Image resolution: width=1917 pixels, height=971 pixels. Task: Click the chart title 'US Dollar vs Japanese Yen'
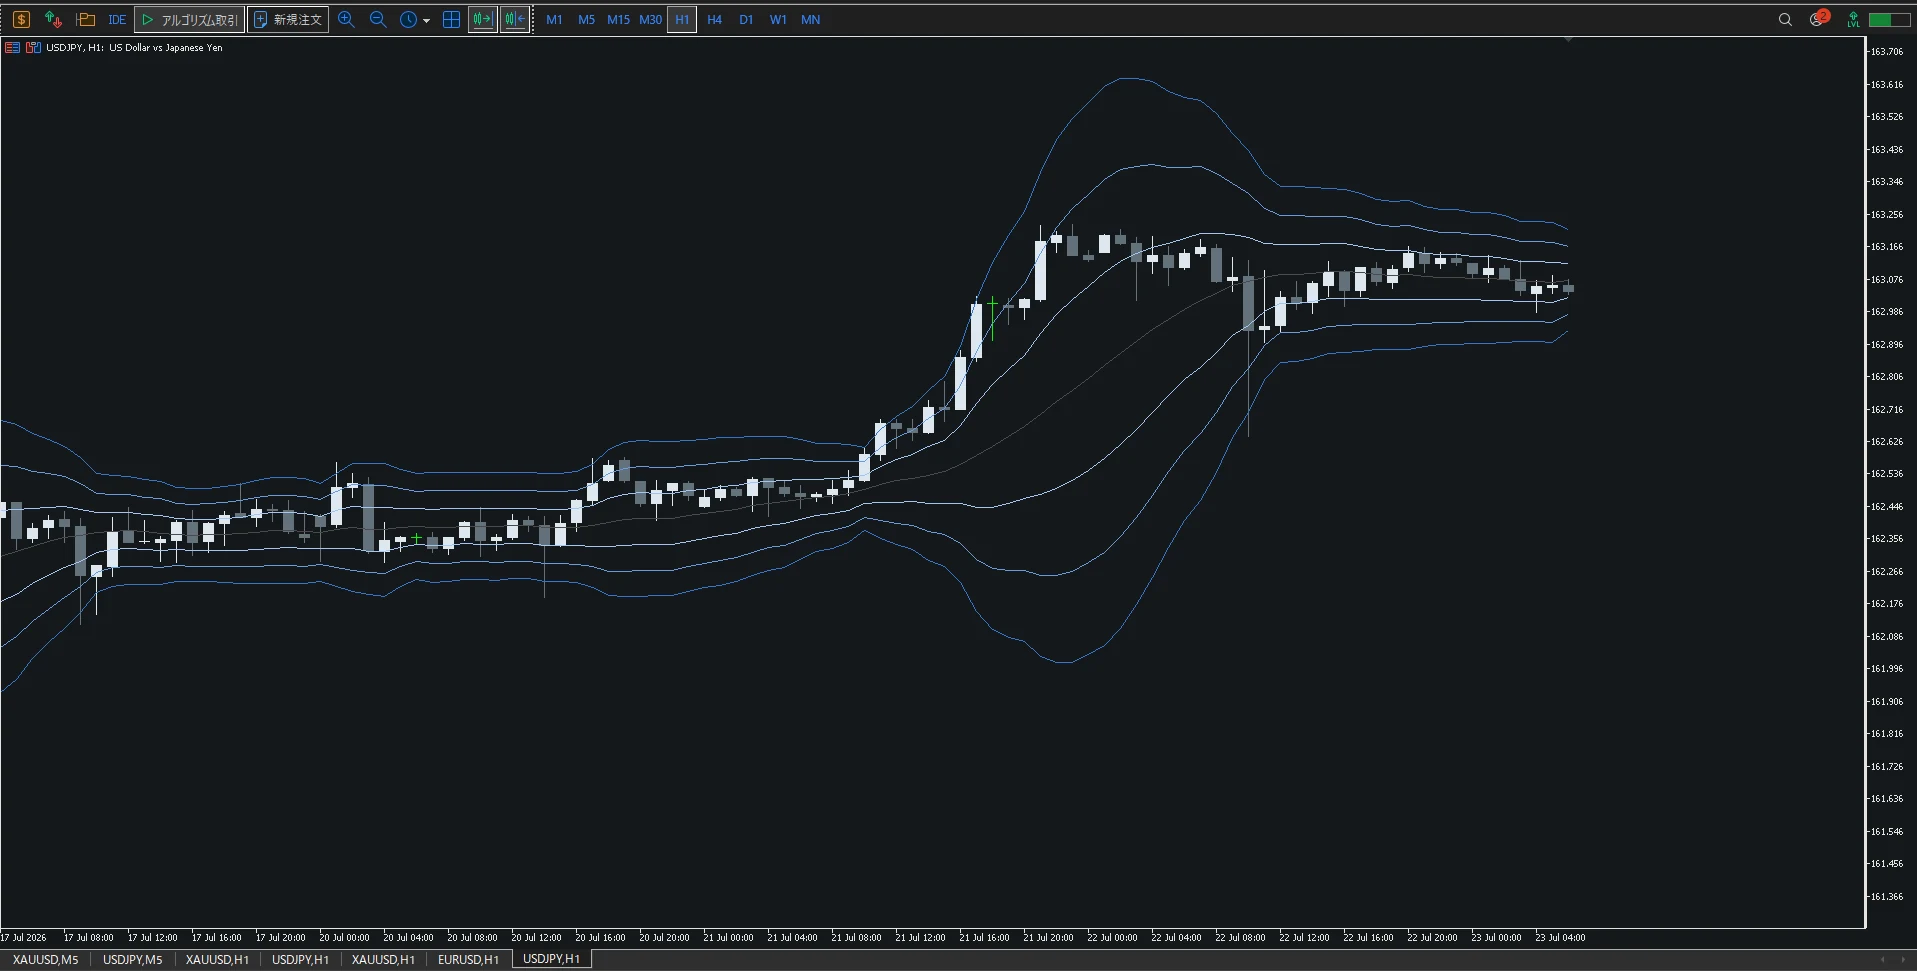tap(166, 47)
